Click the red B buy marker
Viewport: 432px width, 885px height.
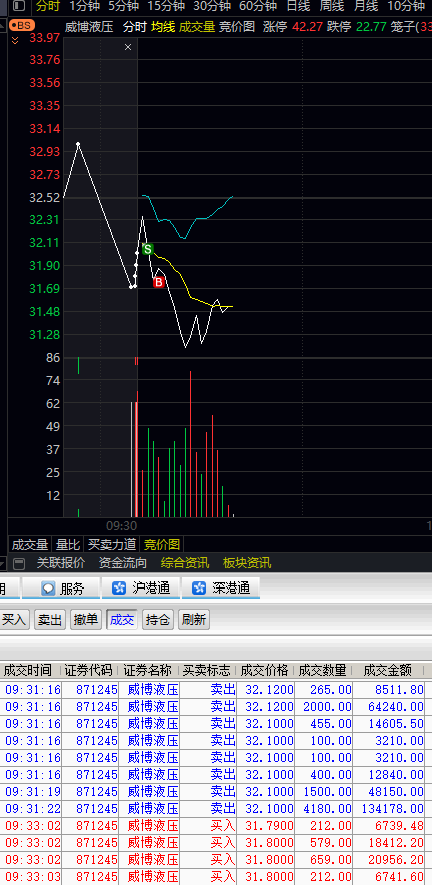coord(159,282)
